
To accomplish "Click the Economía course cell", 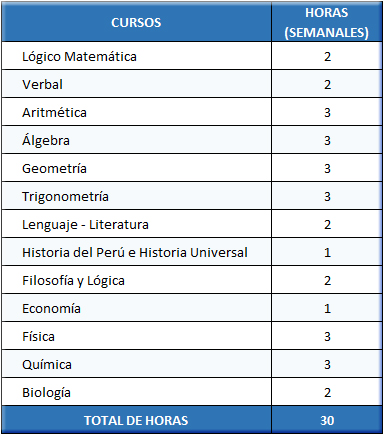I will click(x=136, y=308).
